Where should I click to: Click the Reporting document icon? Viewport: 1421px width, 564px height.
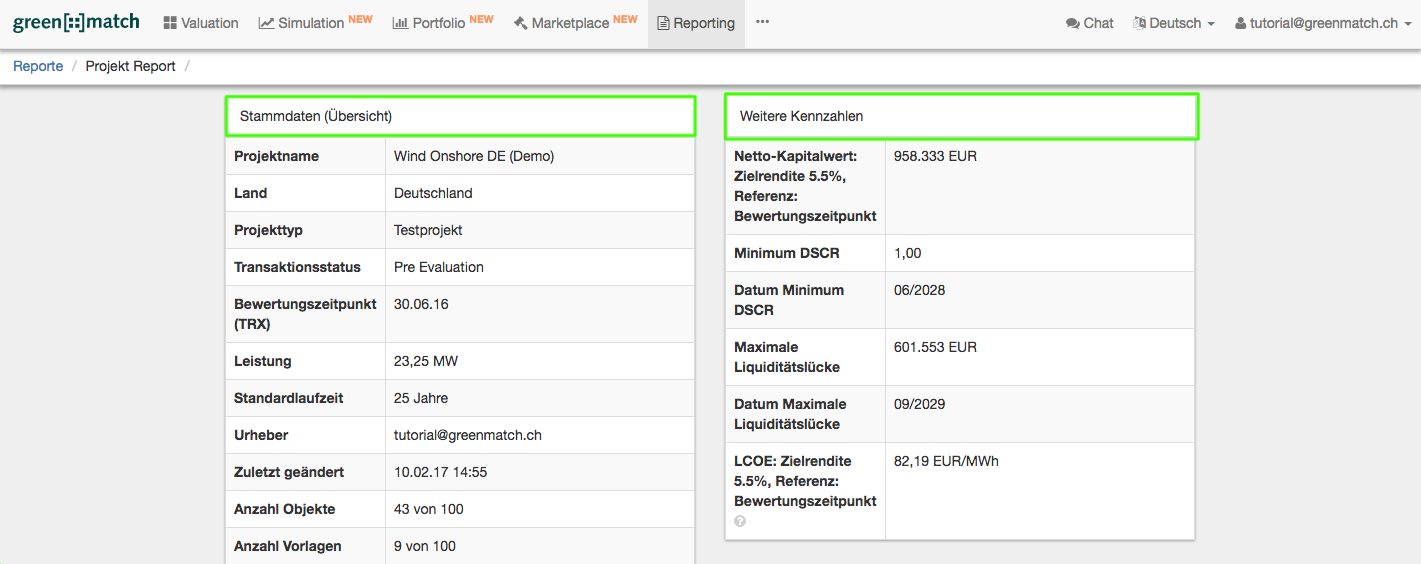coord(663,23)
